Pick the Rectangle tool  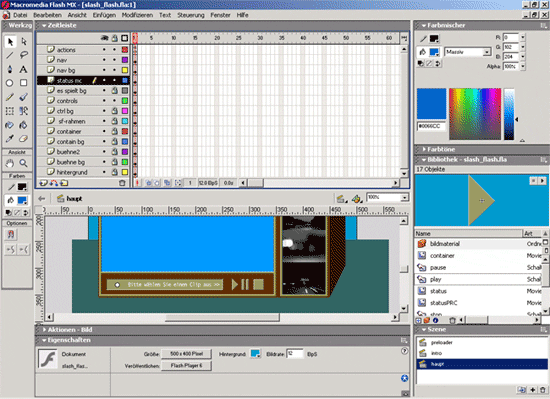(24, 83)
